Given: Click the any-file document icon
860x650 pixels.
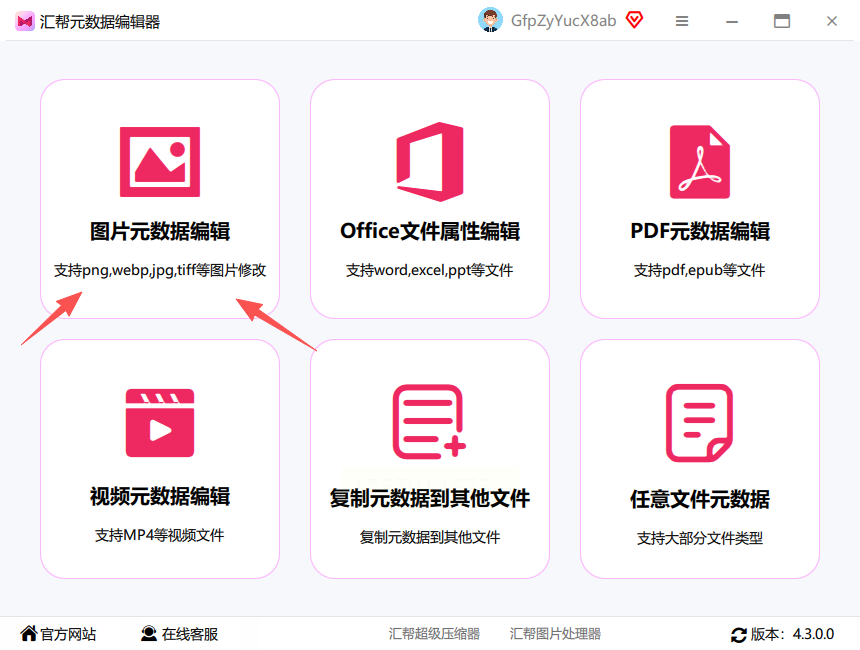Looking at the screenshot, I should pyautogui.click(x=699, y=423).
